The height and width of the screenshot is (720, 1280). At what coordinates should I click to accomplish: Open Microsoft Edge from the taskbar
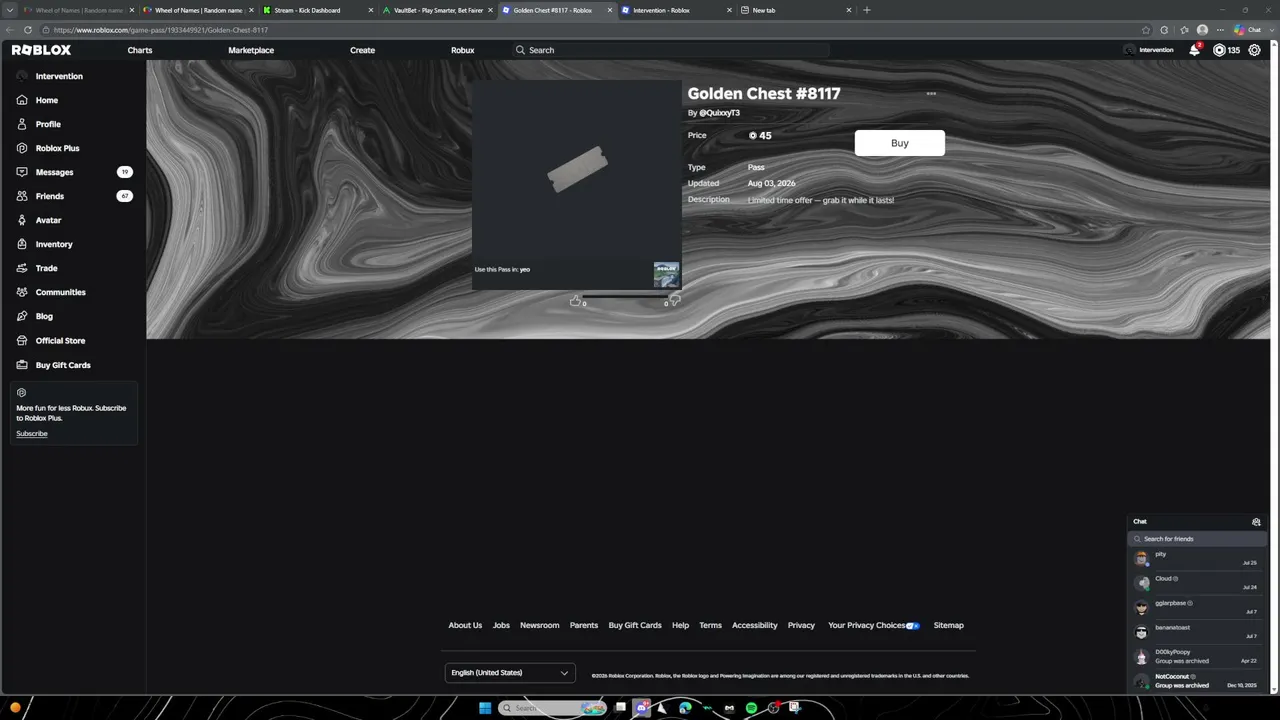click(x=685, y=708)
